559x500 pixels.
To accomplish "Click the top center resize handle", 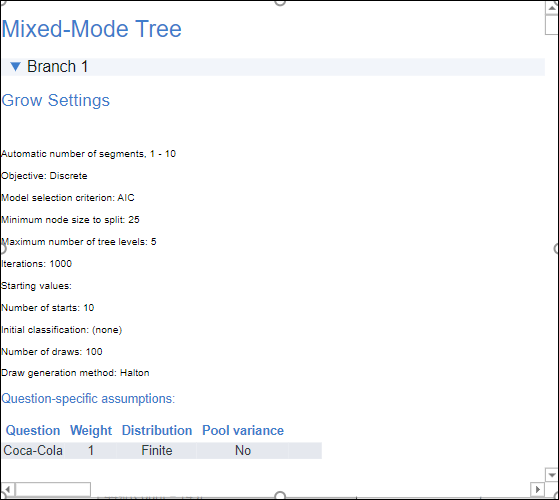I will 280,2.
